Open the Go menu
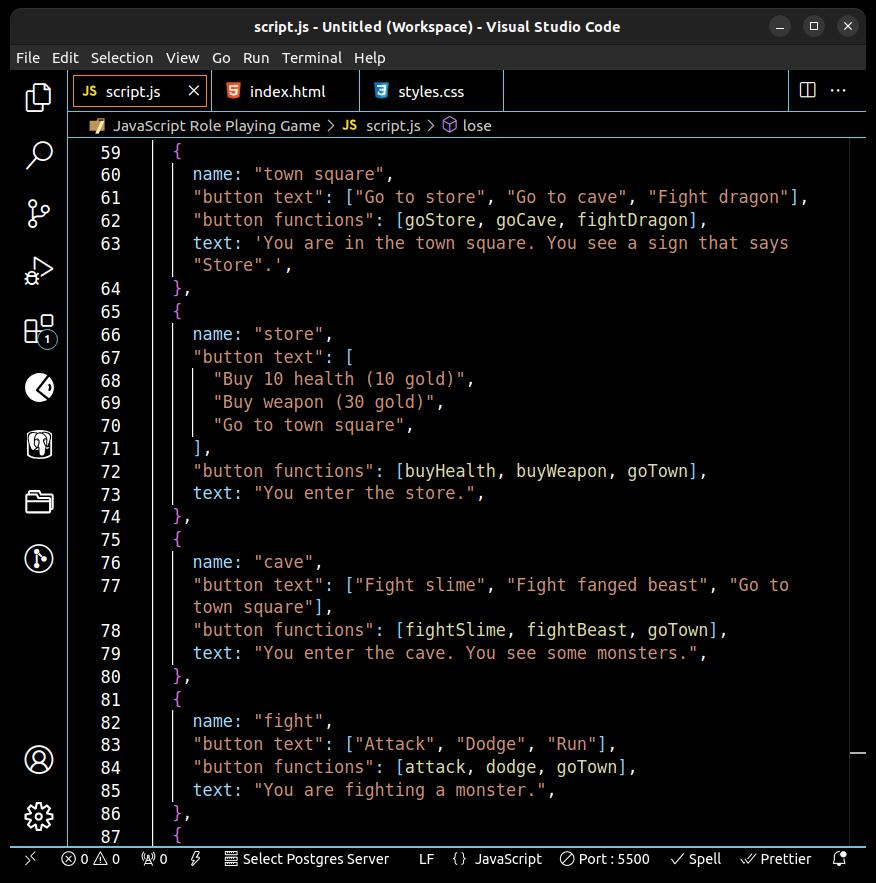Image resolution: width=876 pixels, height=883 pixels. [221, 58]
